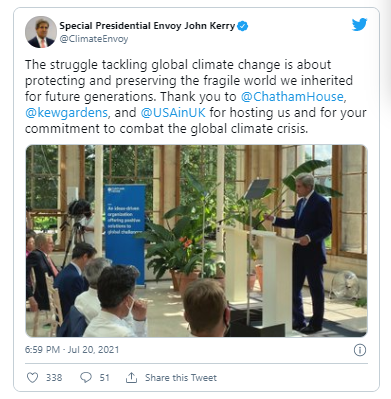Click the tweet body text
This screenshot has width=391, height=399.
tap(196, 97)
